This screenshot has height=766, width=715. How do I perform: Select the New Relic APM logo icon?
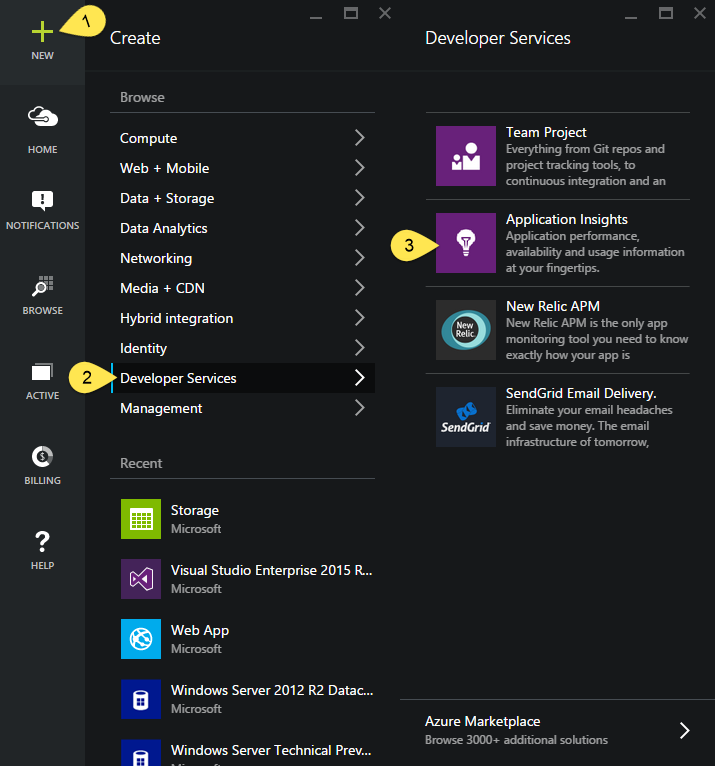(x=466, y=330)
